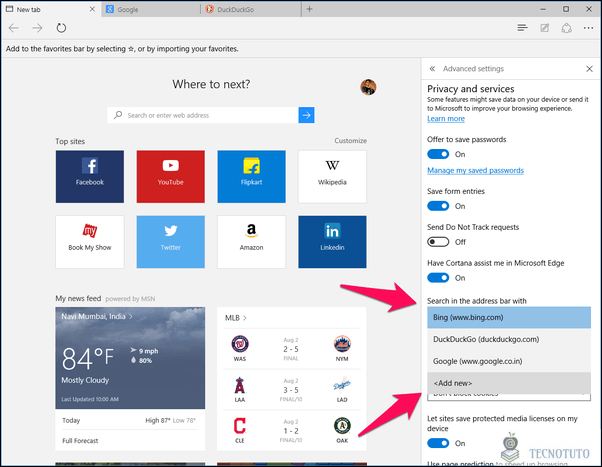Open the More actions ellipsis menu
This screenshot has width=602, height=467.
(x=588, y=28)
